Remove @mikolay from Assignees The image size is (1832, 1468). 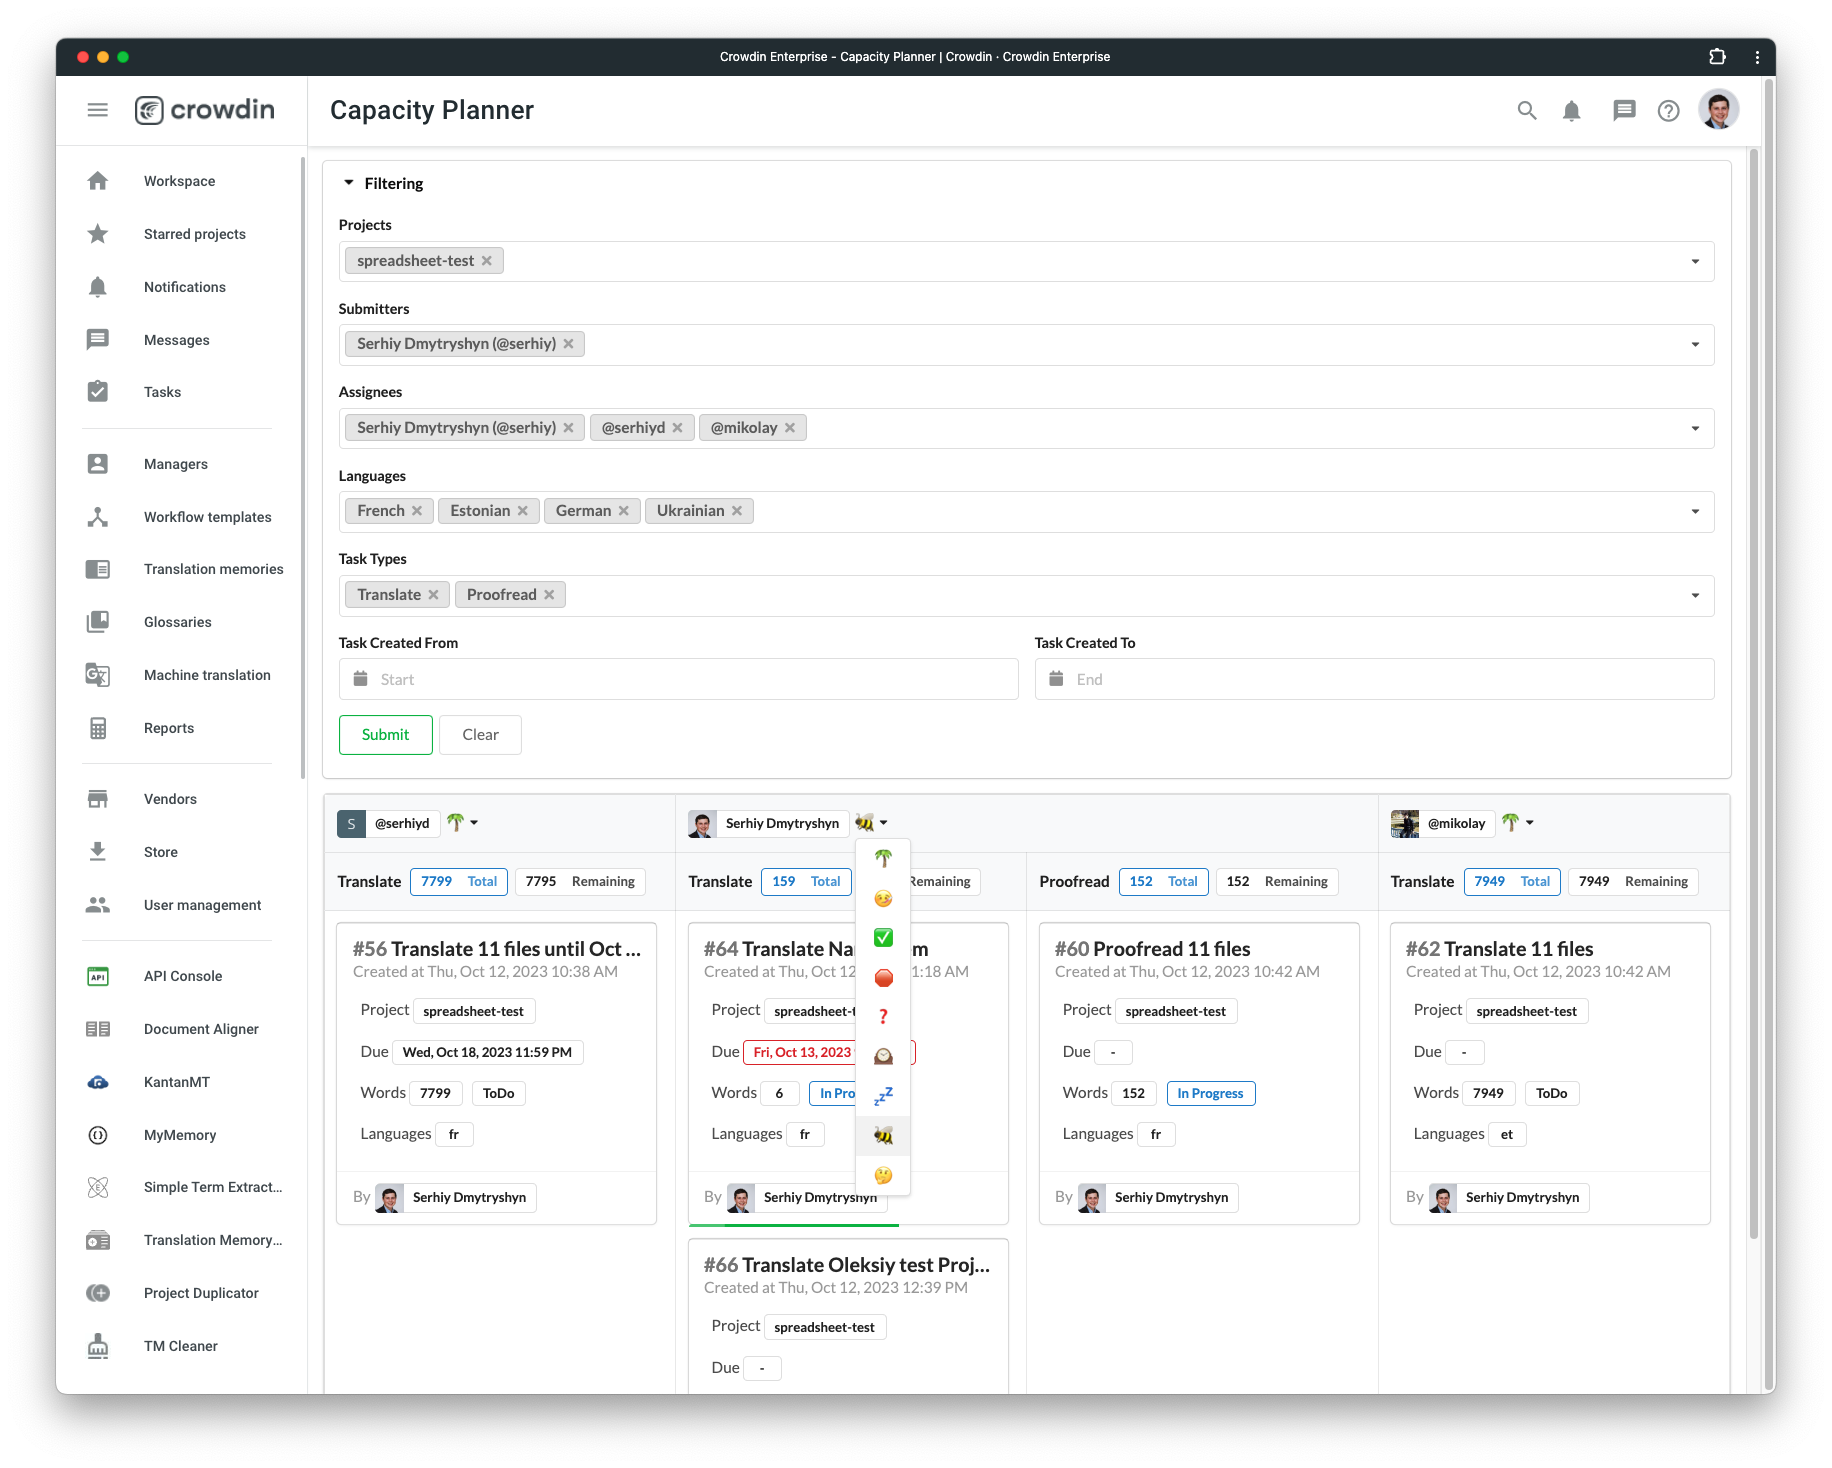(x=790, y=428)
